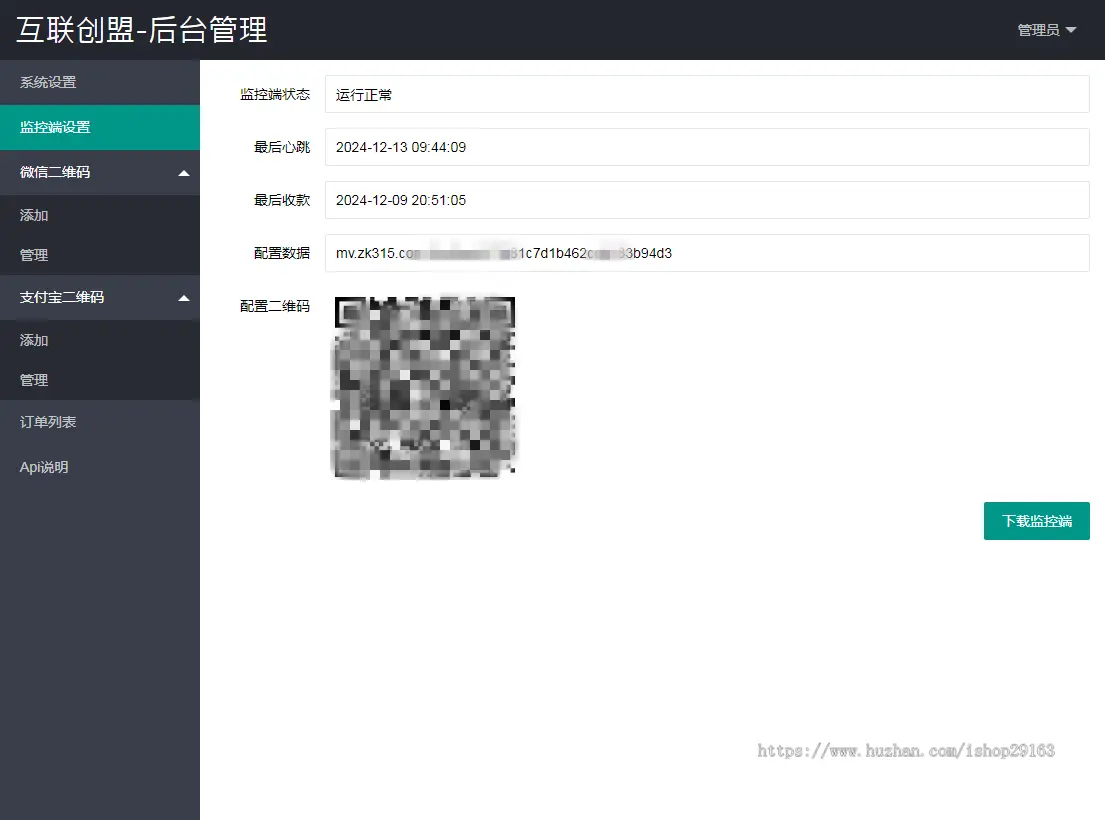Screen dimensions: 1105x820
Task: Select 监控端设置 in the sidebar
Action: coord(100,128)
